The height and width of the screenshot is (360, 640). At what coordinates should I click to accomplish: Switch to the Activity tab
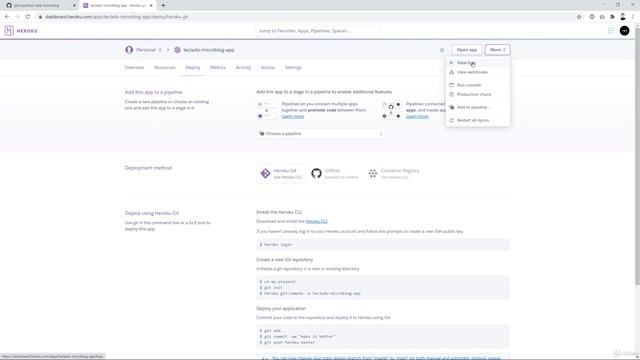click(x=243, y=67)
